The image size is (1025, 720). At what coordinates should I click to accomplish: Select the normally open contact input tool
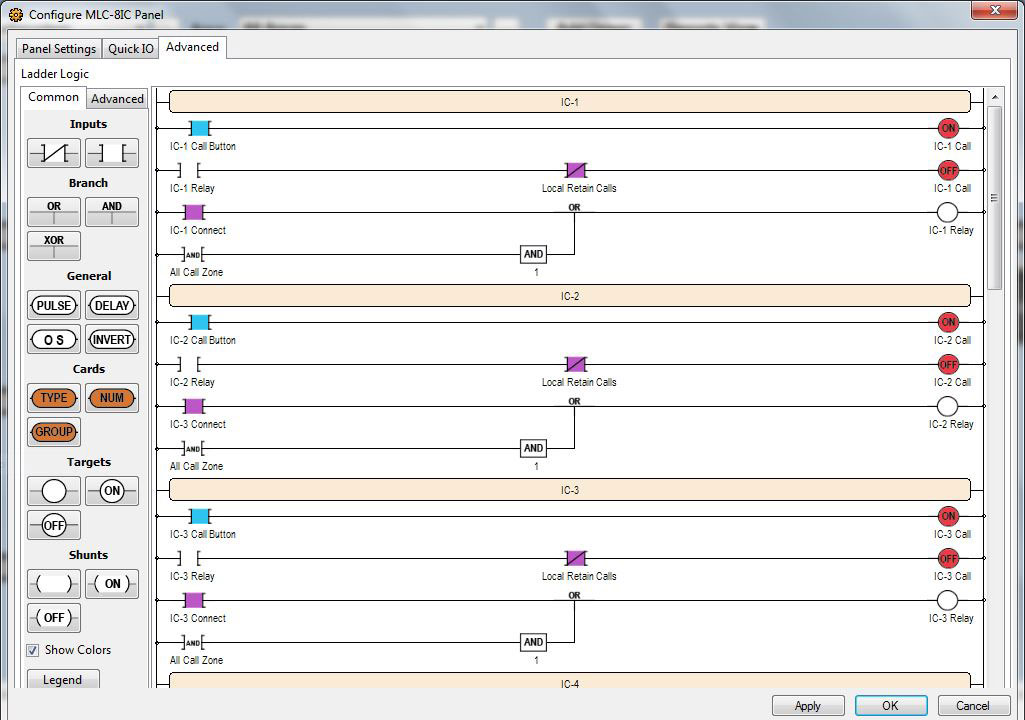pyautogui.click(x=112, y=153)
